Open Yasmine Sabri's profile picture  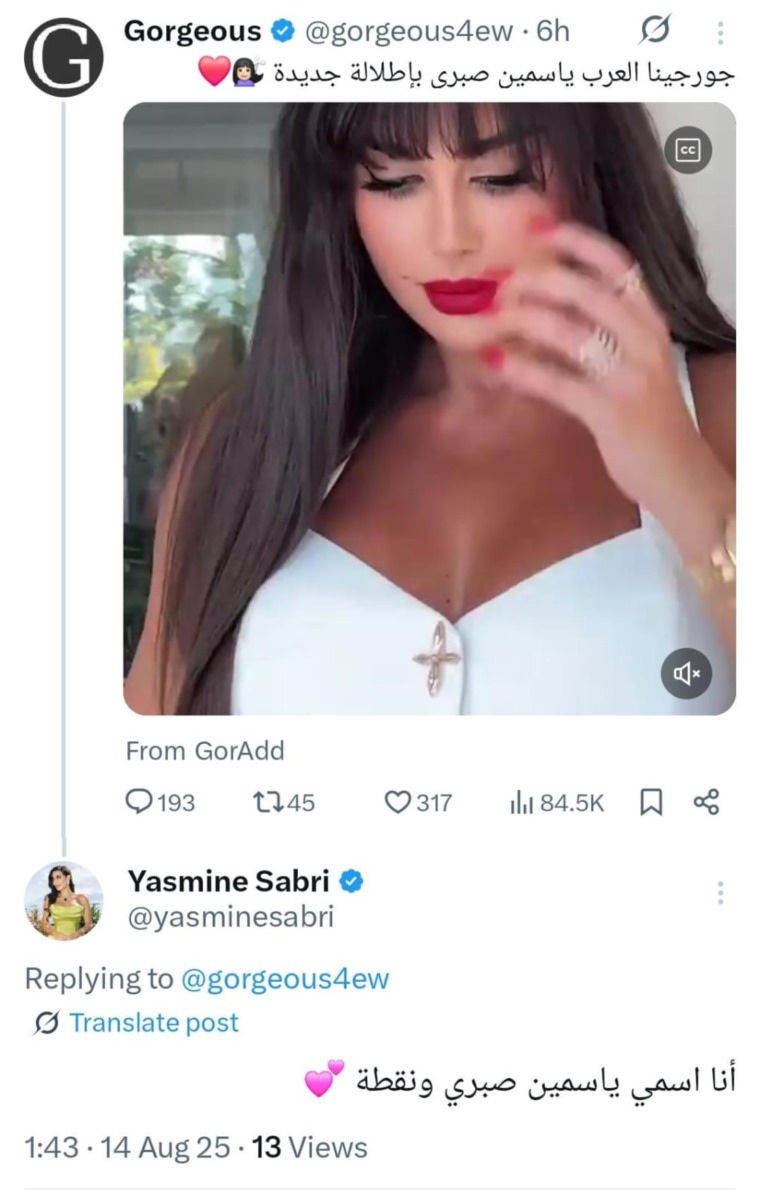point(63,901)
